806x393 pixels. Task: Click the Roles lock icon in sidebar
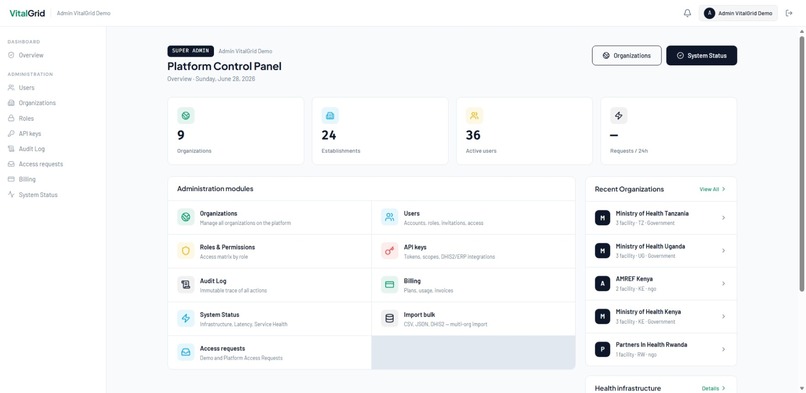[11, 118]
